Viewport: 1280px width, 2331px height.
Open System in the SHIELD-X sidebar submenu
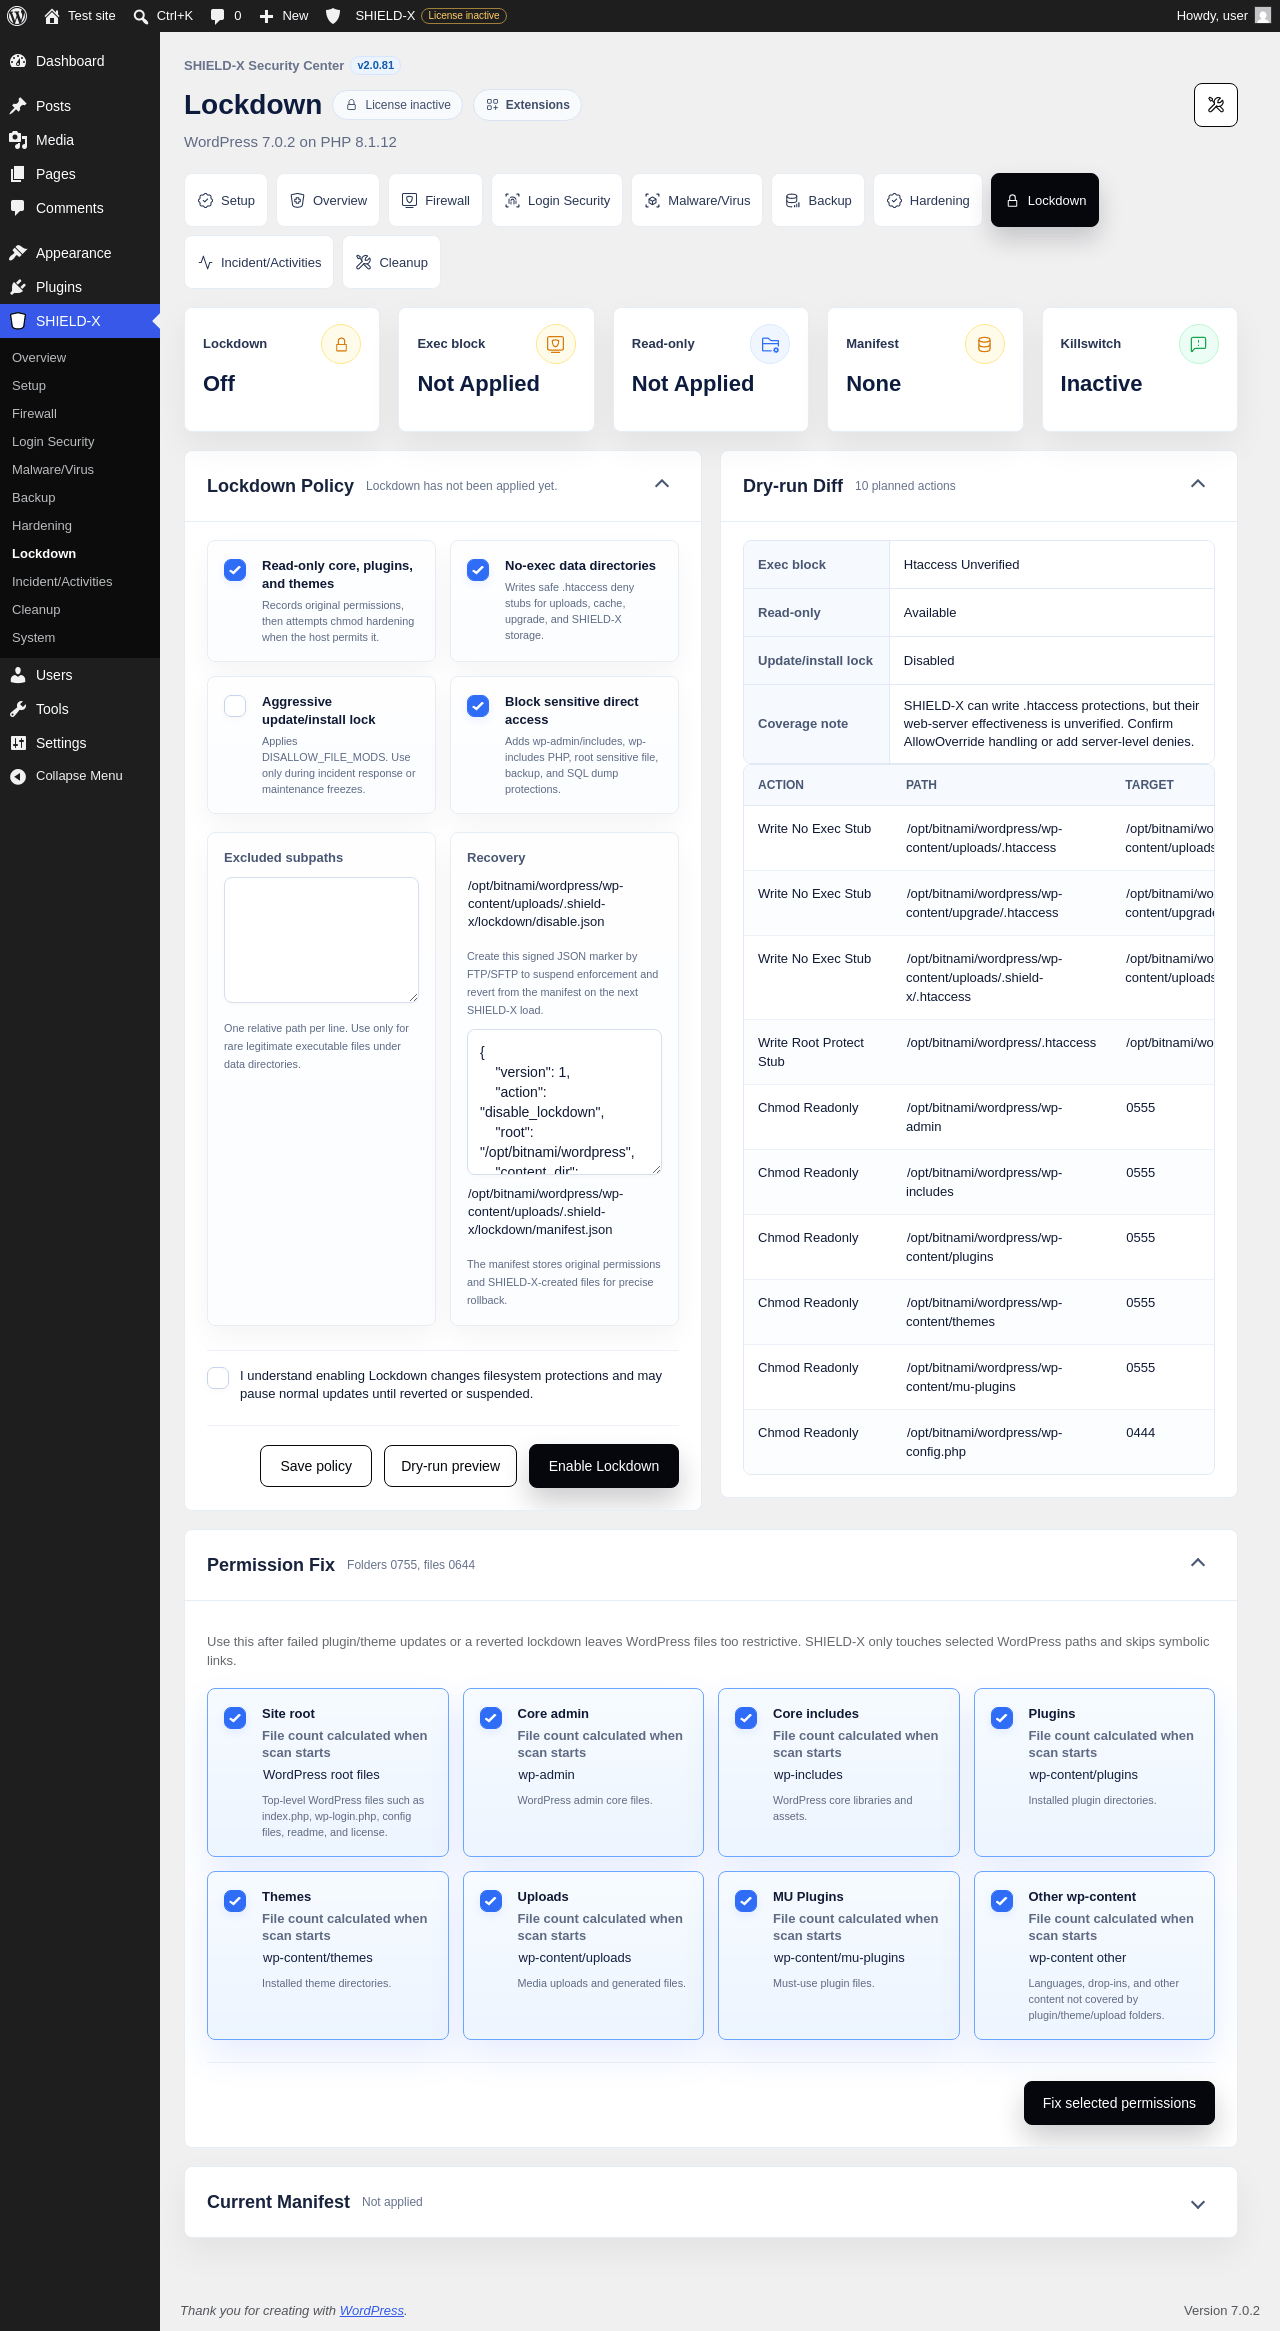34,638
